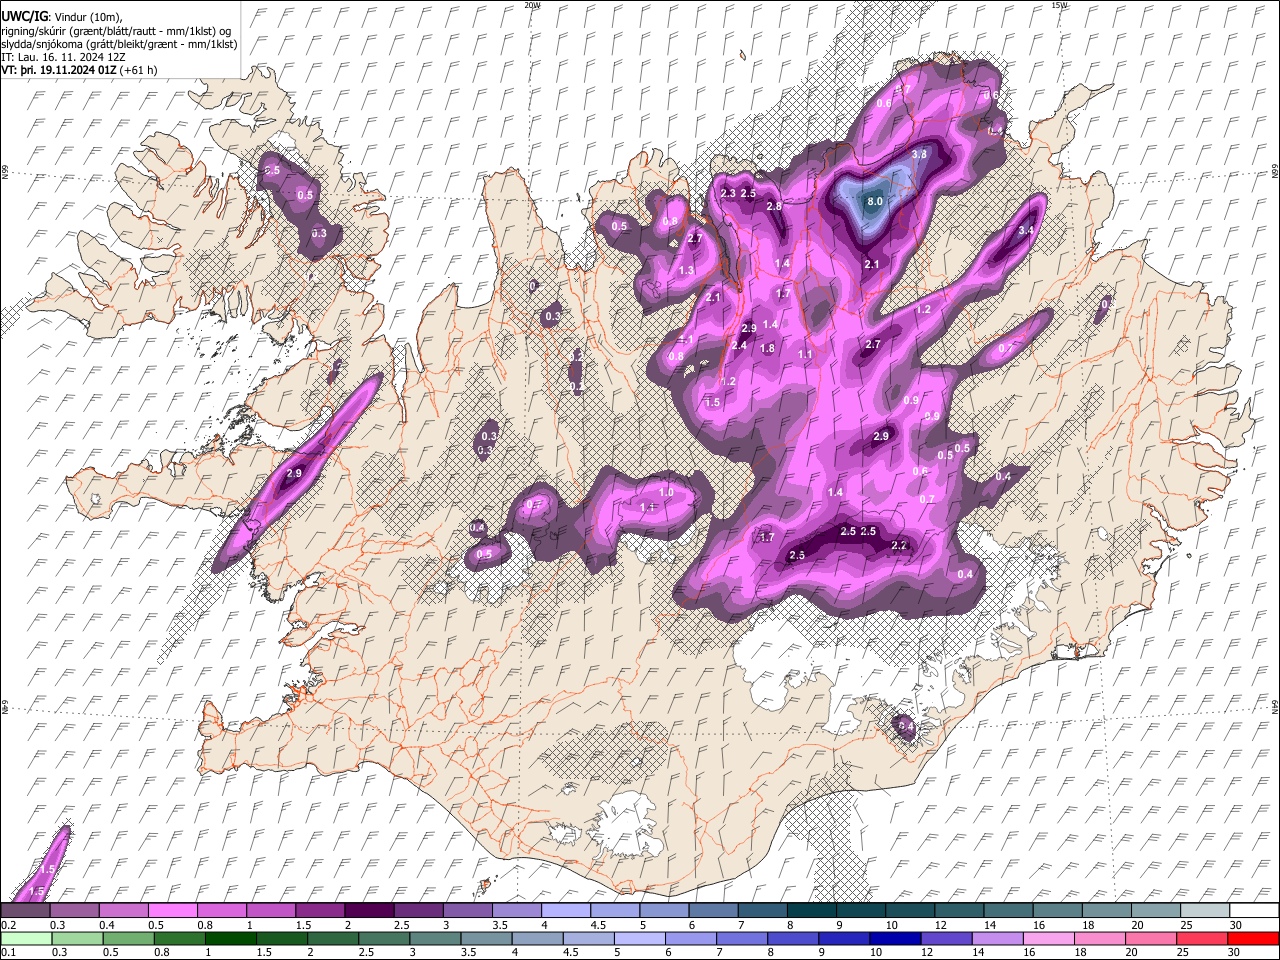This screenshot has width=1280, height=960.
Task: Click the 'slydda/snjókoma (grátt/bleikt/grænt' legend line
Action: (x=119, y=44)
